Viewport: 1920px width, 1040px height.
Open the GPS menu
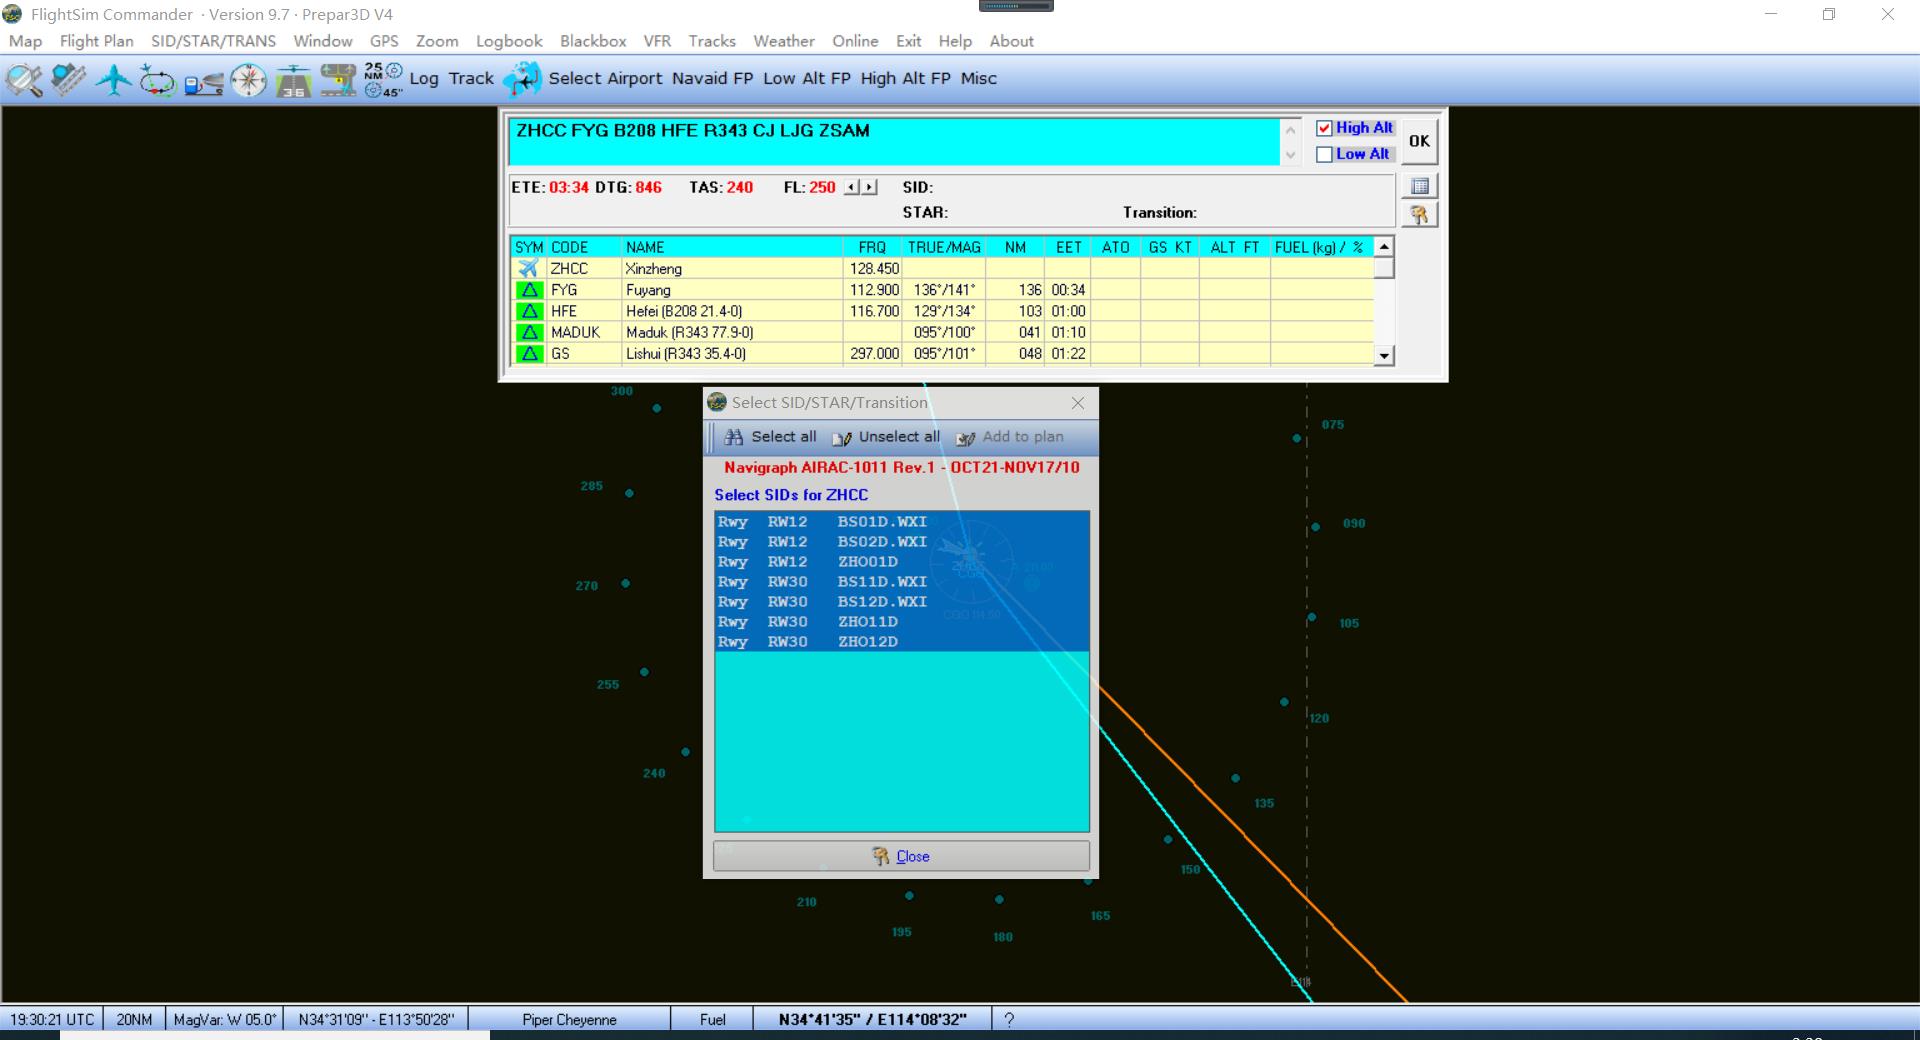(384, 41)
